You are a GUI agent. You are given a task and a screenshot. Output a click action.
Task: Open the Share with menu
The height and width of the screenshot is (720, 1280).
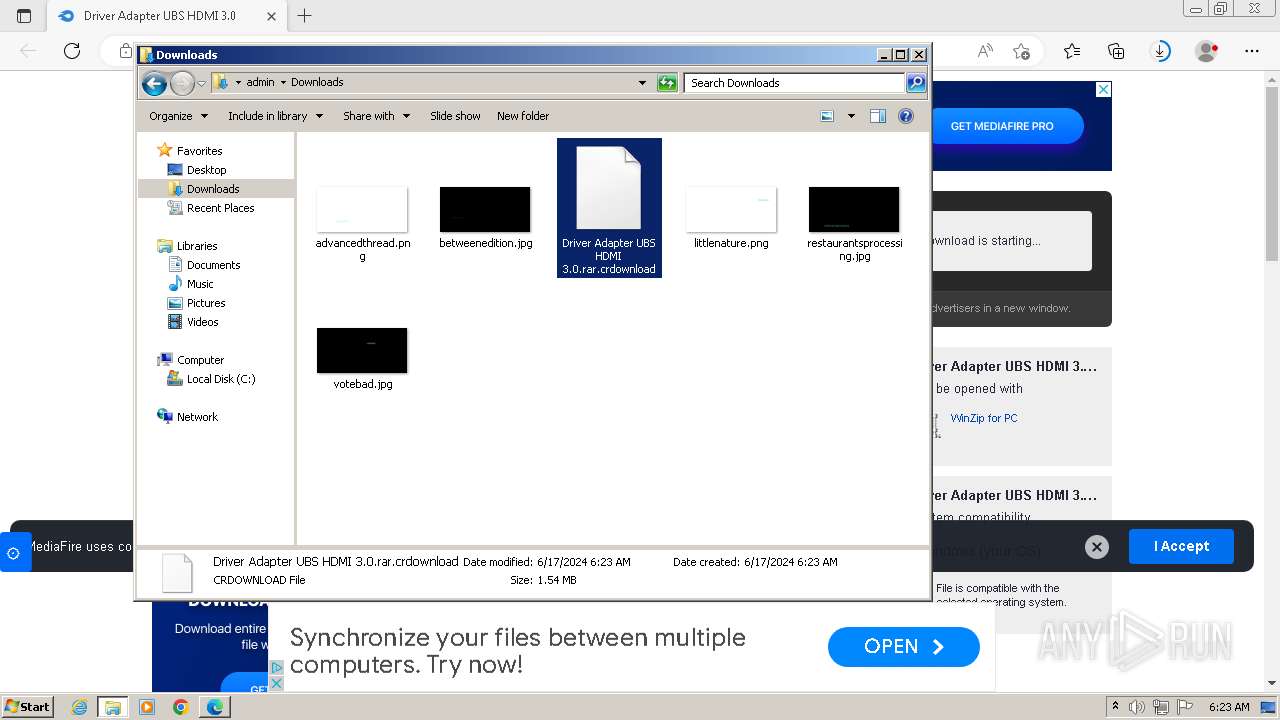(x=376, y=116)
